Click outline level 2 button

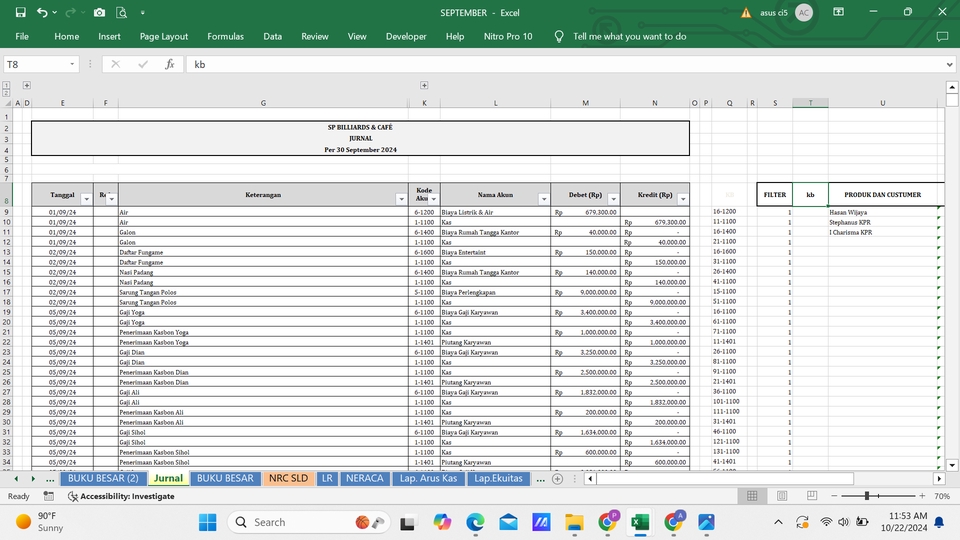(x=6, y=92)
